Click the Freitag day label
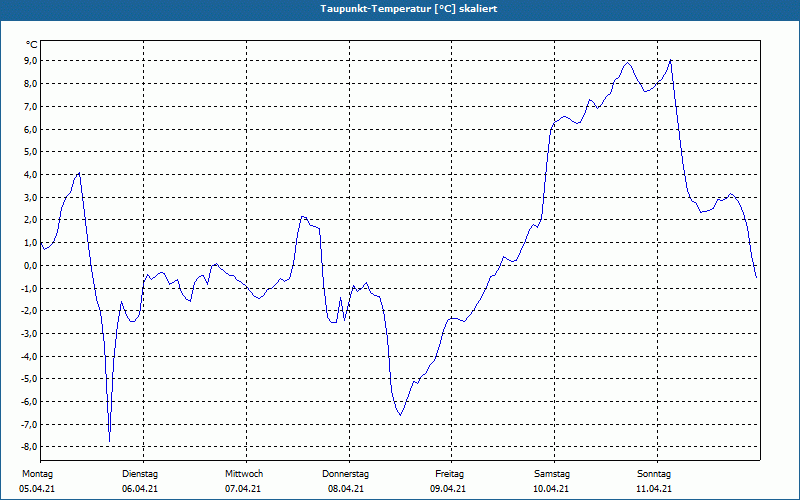This screenshot has height=500, width=800. [x=449, y=474]
